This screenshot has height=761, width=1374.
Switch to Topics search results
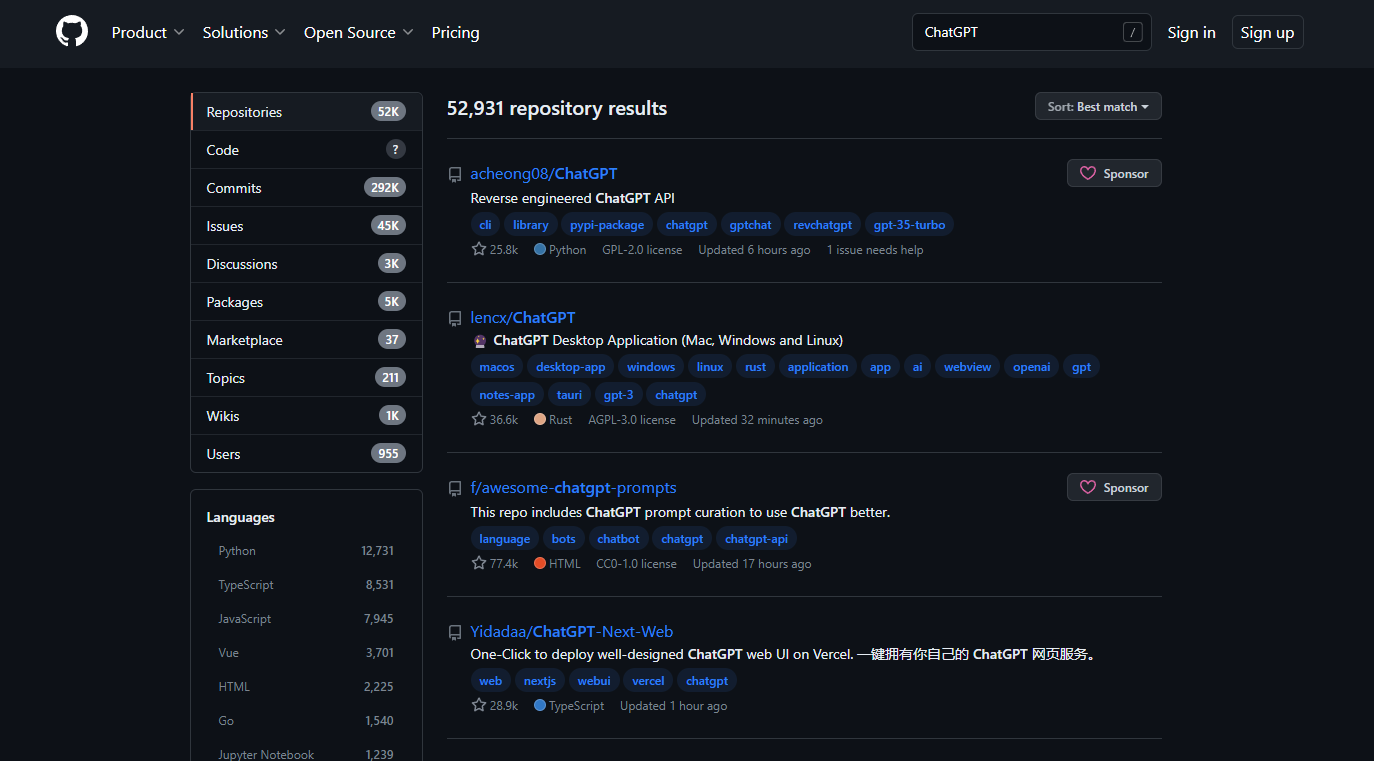[x=306, y=378]
